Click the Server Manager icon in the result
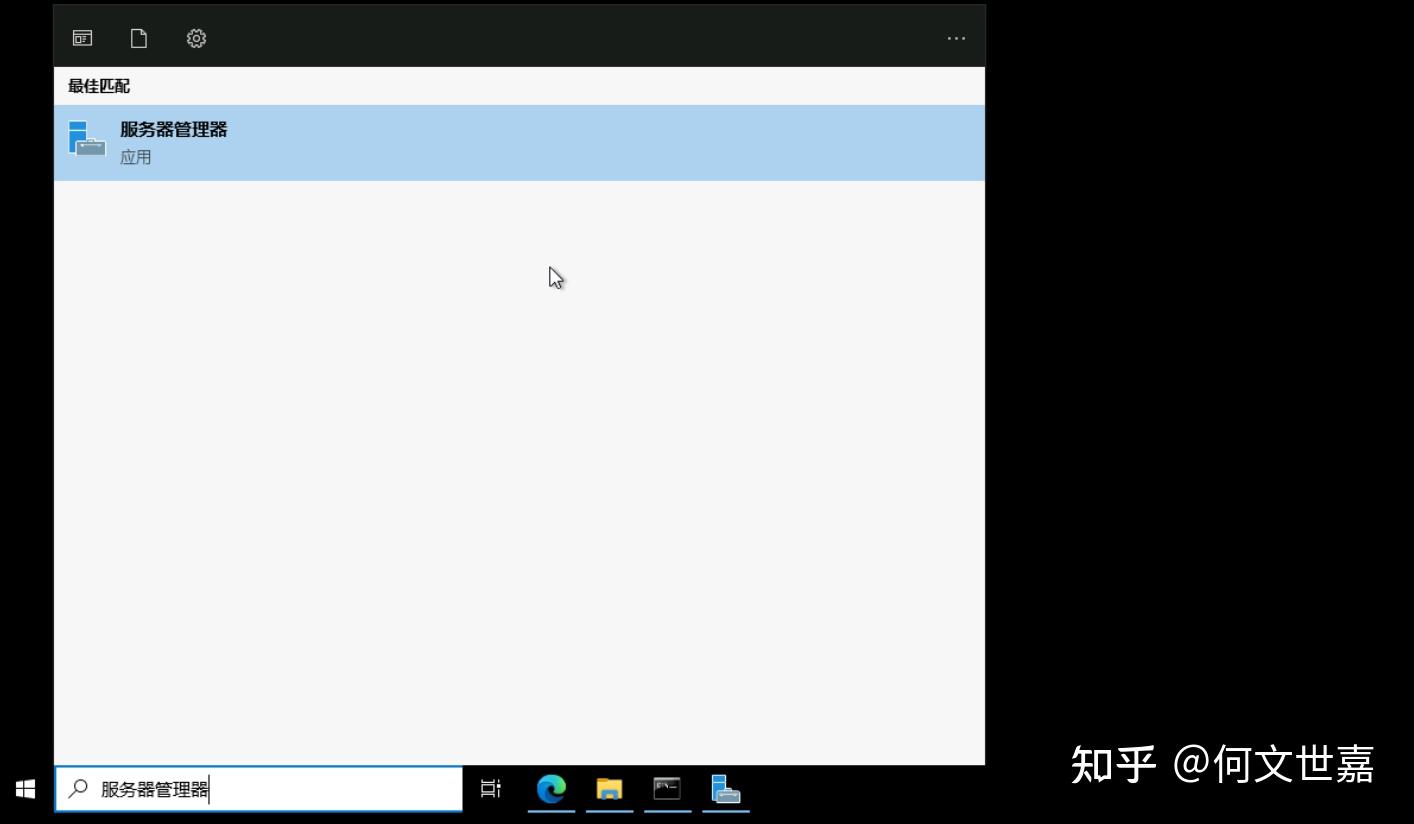 click(x=88, y=140)
